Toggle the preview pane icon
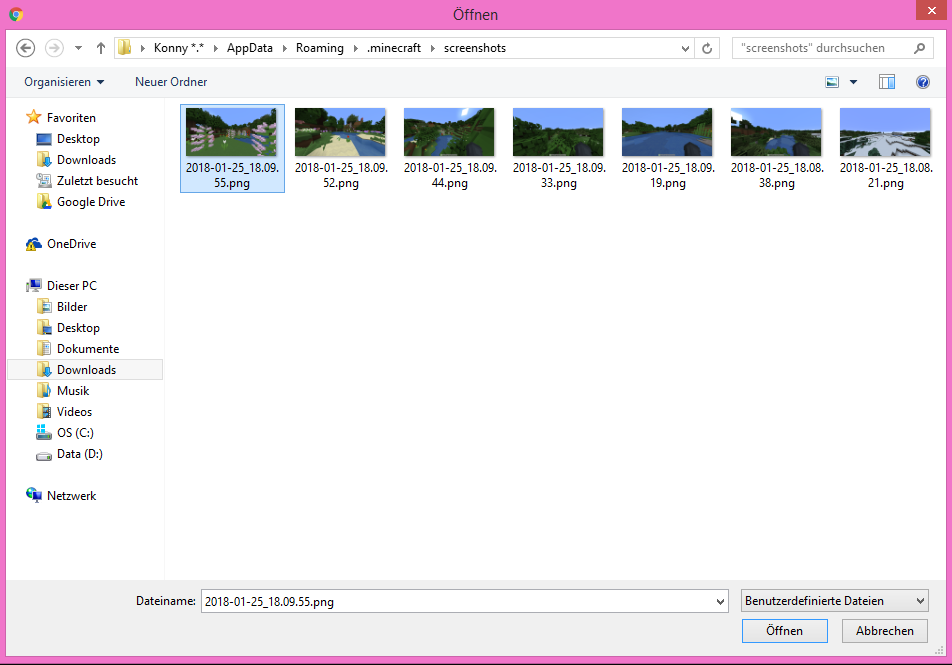952x665 pixels. click(886, 82)
